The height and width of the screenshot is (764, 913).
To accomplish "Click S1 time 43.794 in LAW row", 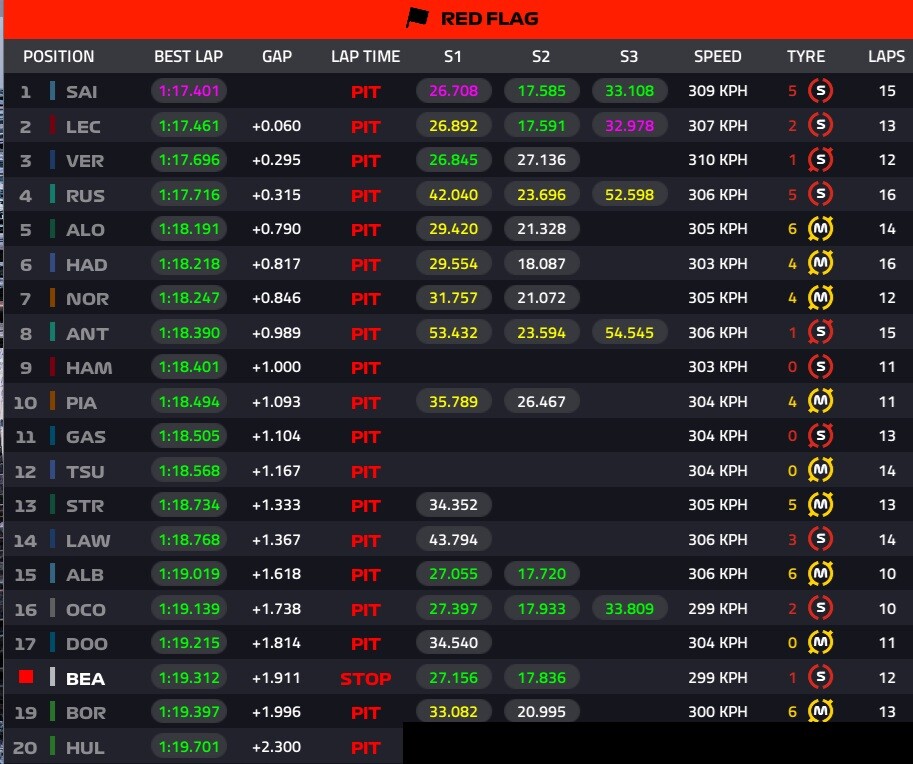I will (454, 539).
